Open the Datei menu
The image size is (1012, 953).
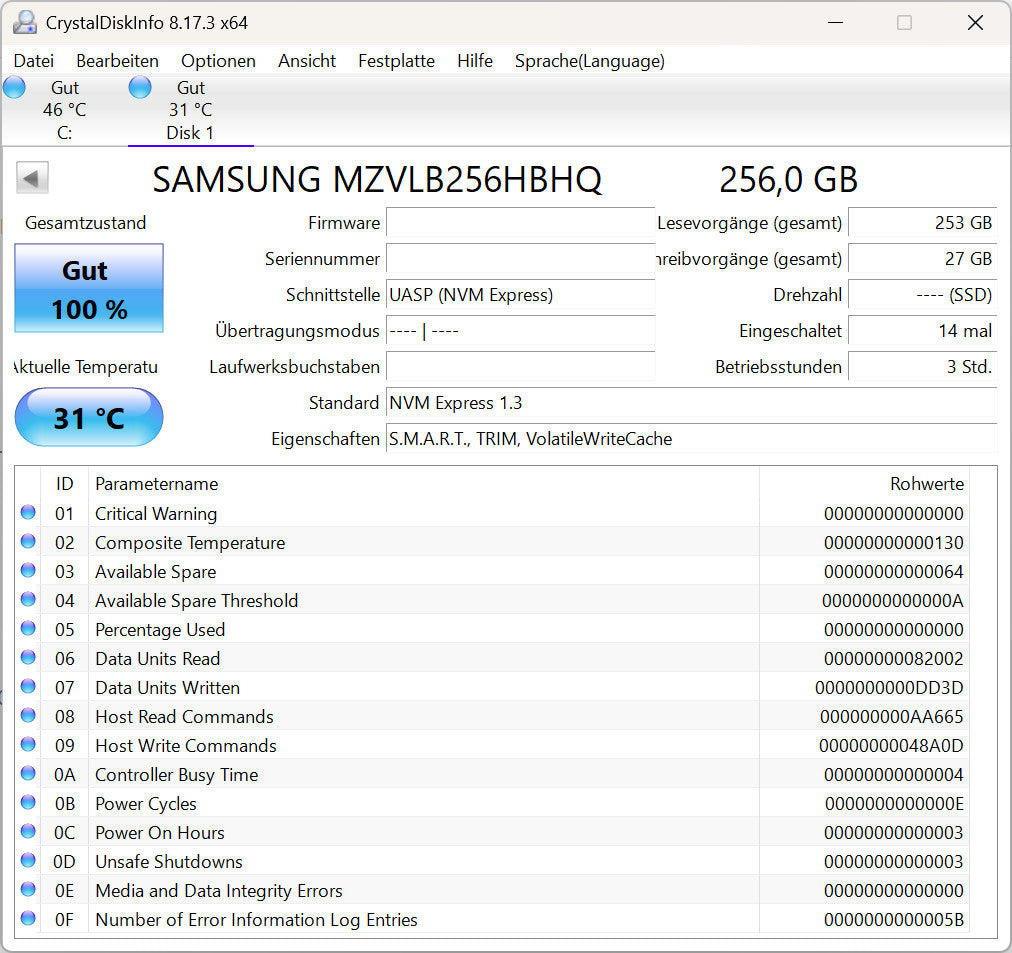(33, 61)
